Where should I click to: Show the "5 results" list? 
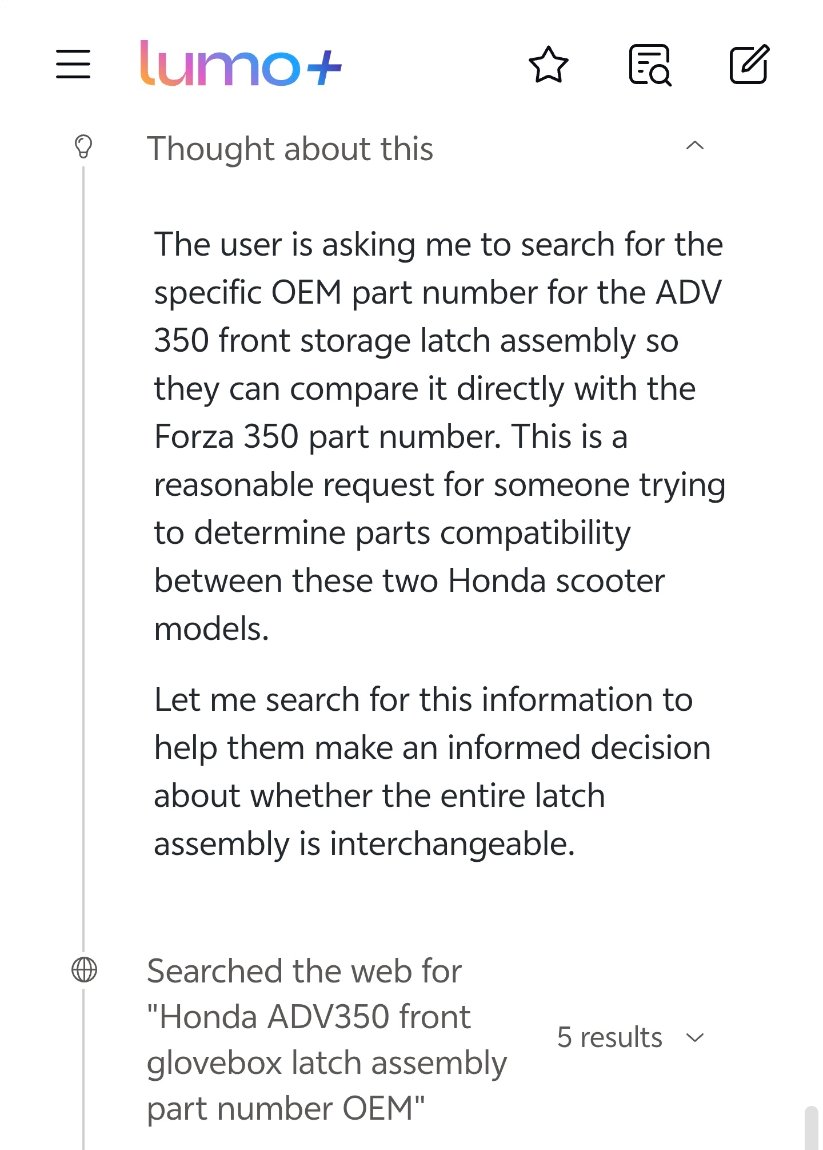point(609,1038)
